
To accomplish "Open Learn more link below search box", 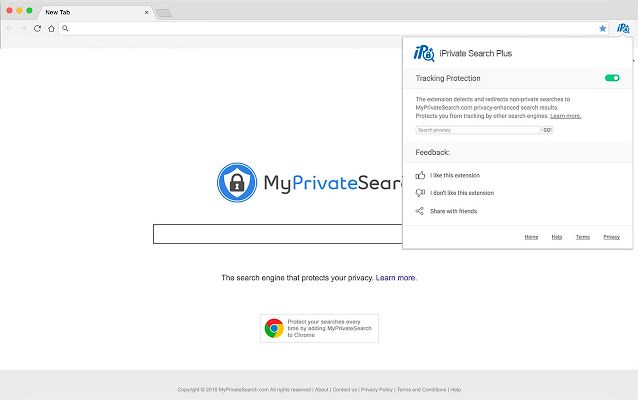I will coord(396,278).
